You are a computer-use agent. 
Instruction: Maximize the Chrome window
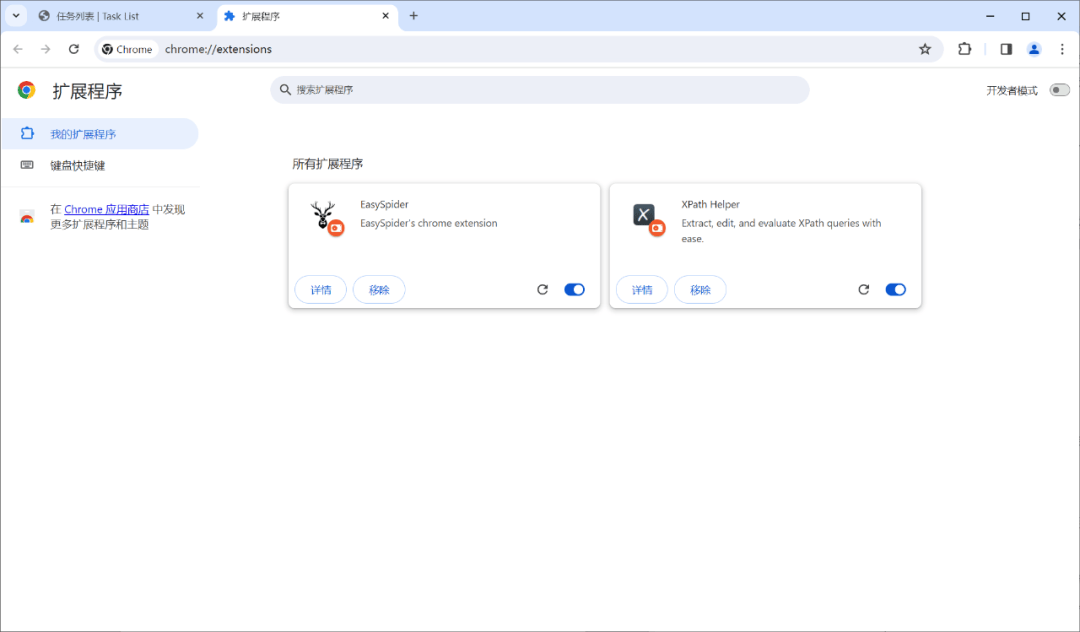point(1026,16)
